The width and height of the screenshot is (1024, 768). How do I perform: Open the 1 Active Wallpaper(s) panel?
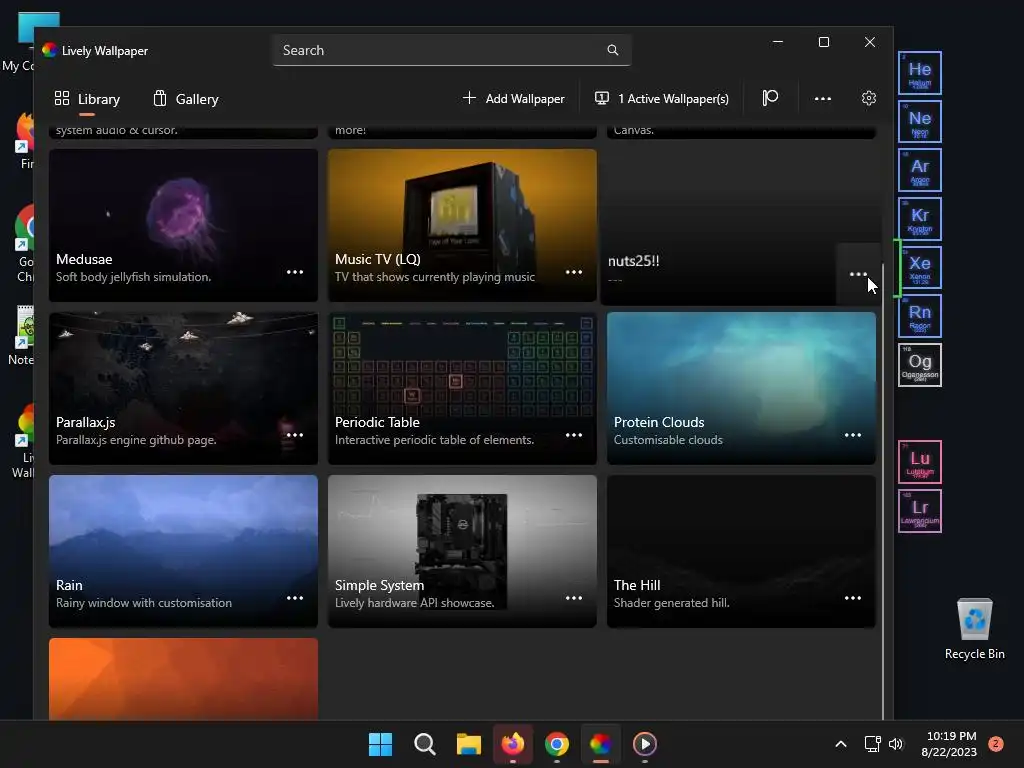pyautogui.click(x=662, y=98)
